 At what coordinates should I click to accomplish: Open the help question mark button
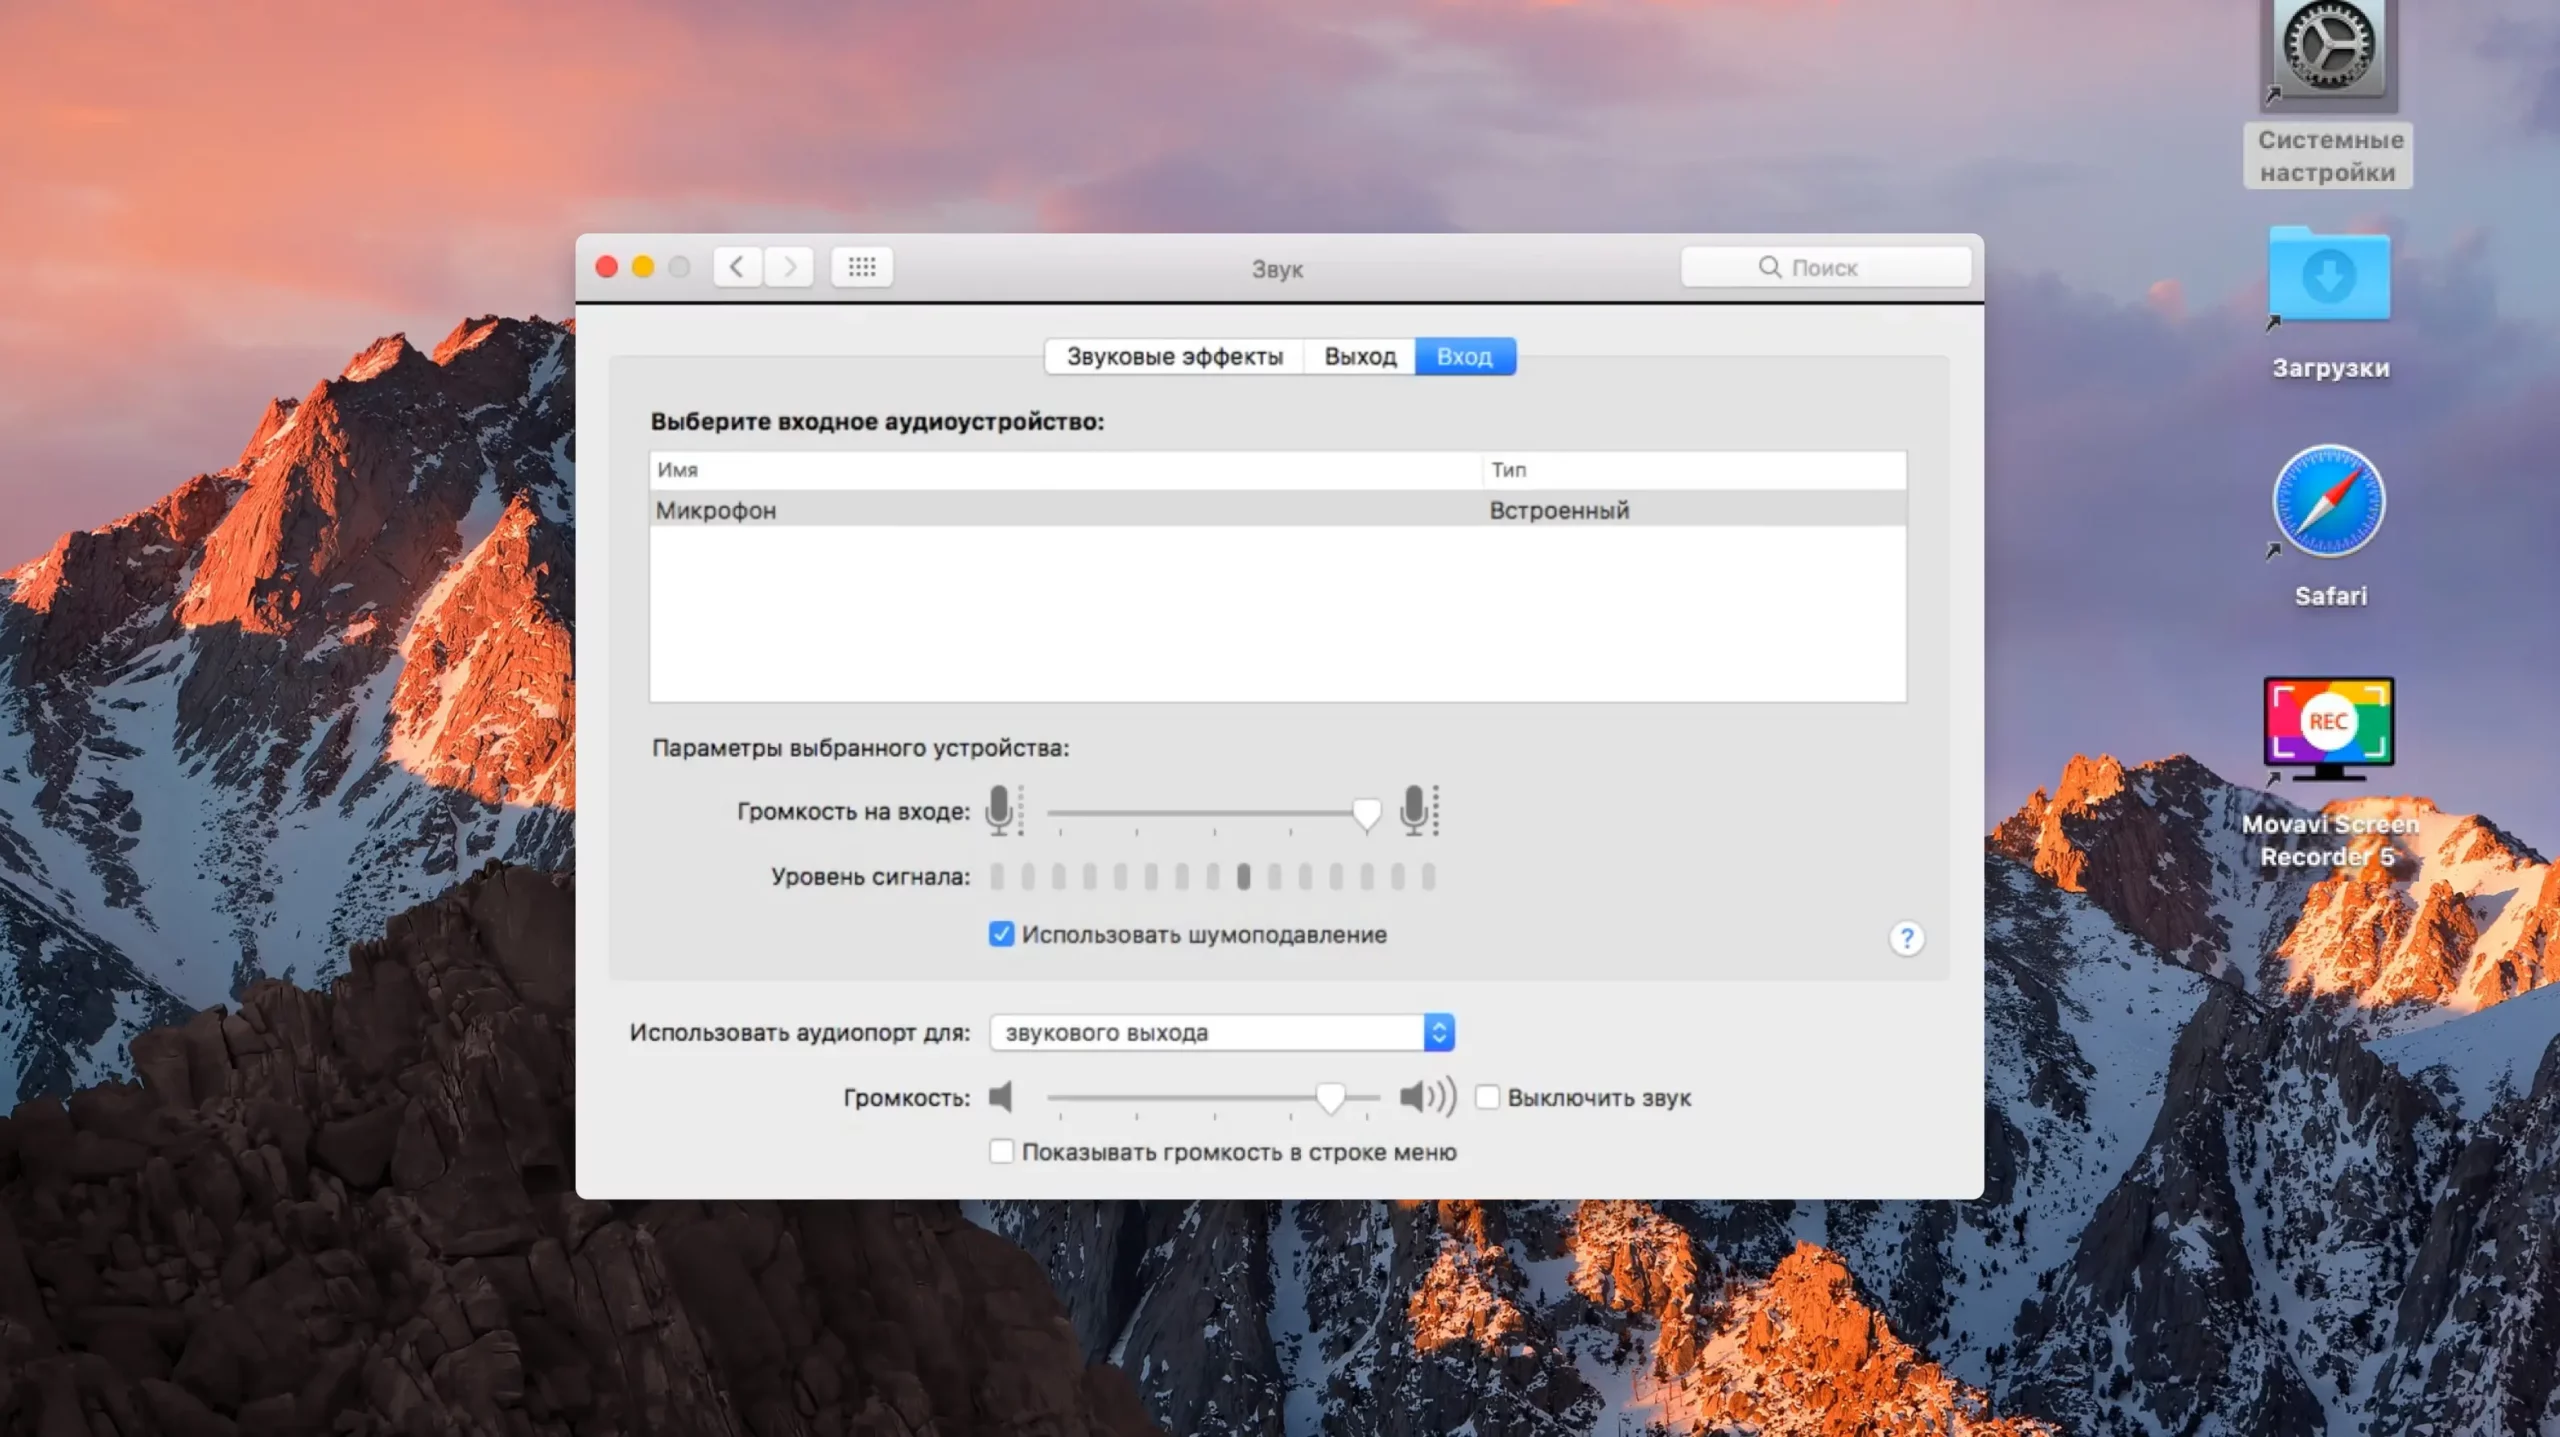coord(1906,938)
